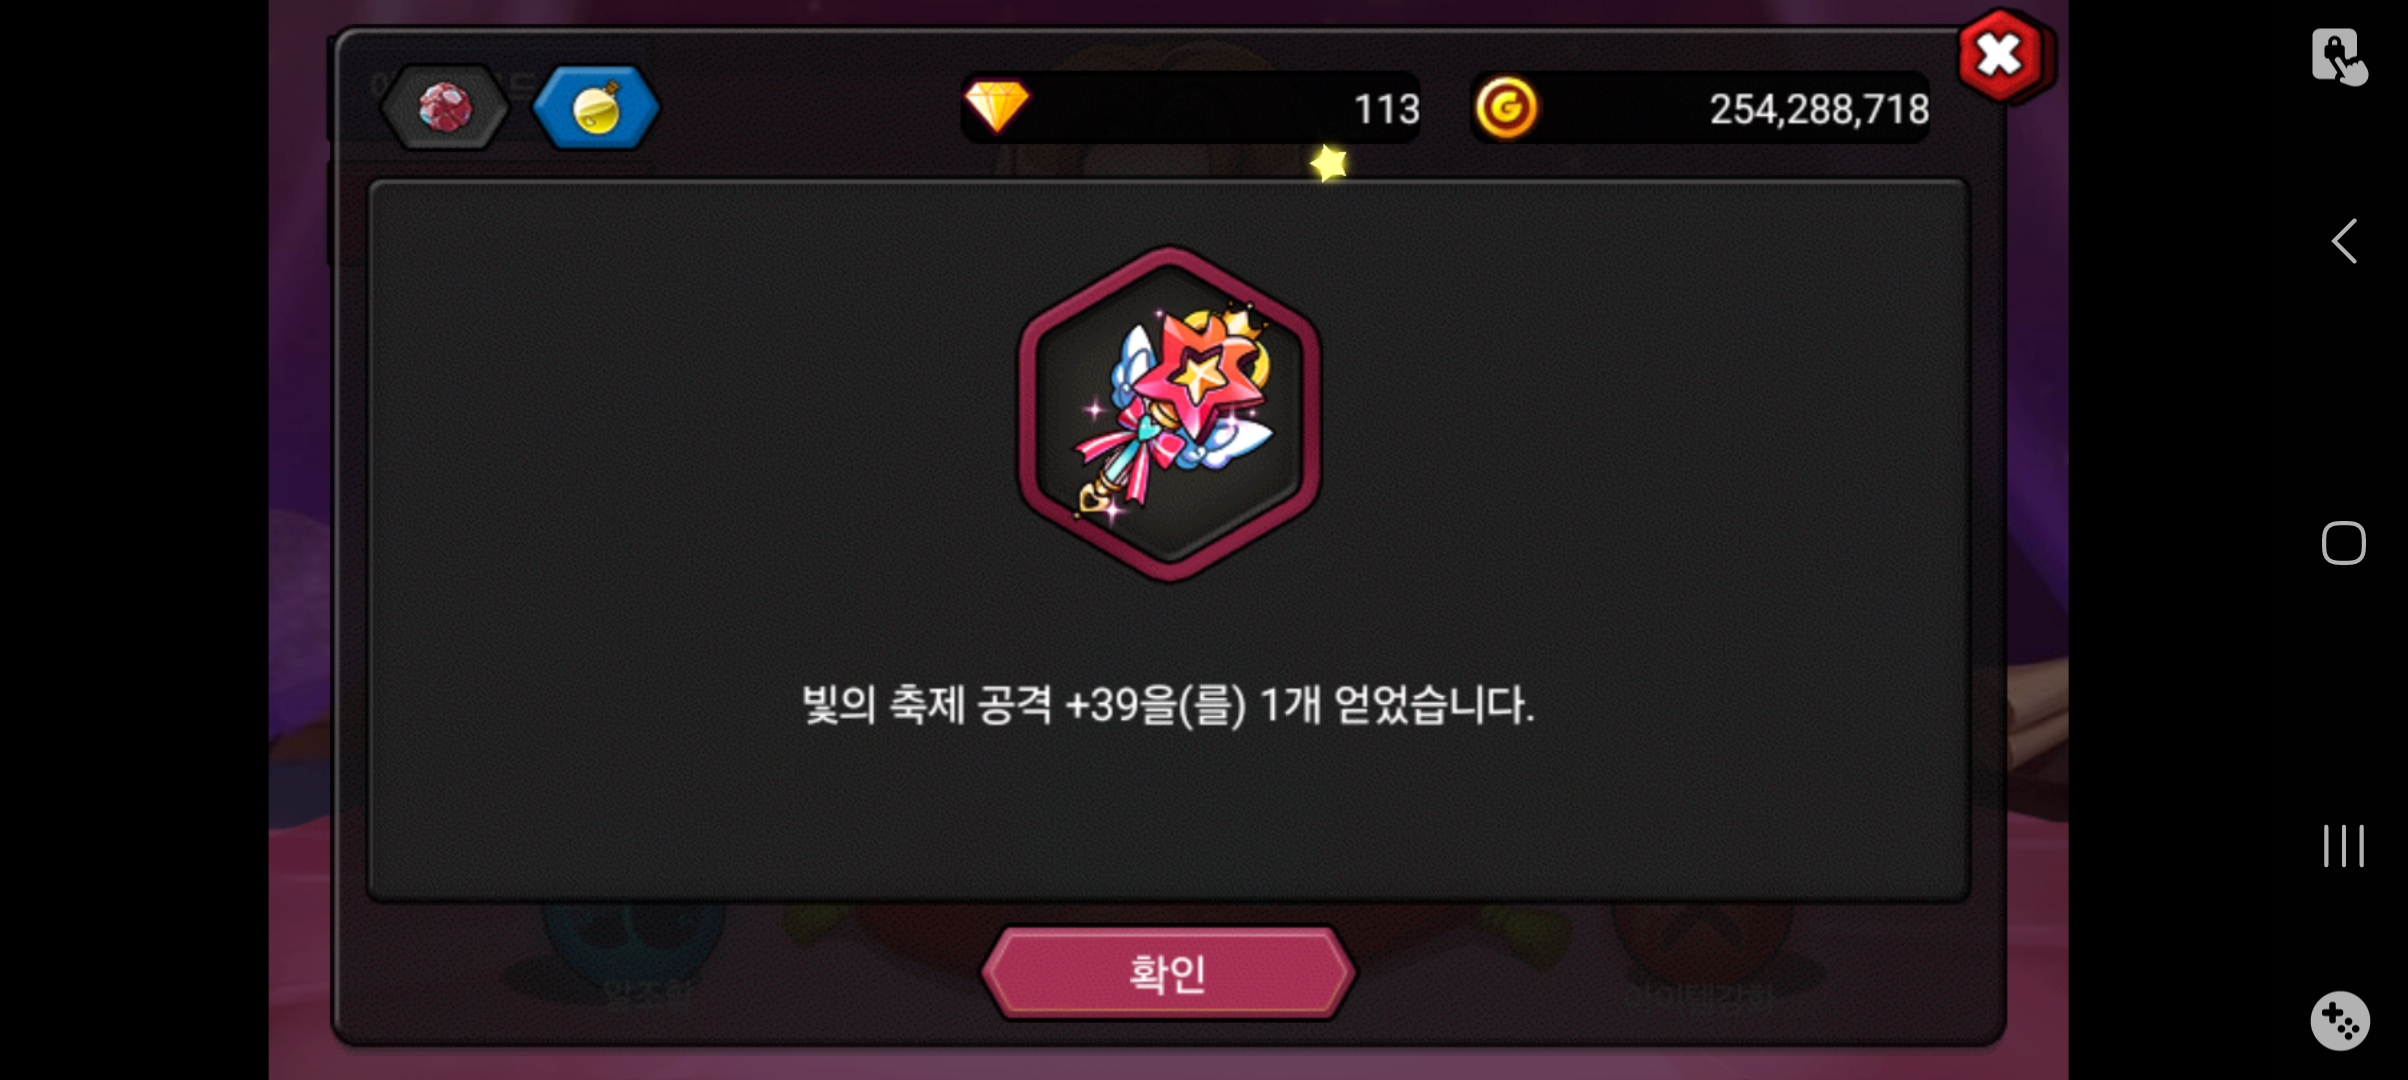Close the reward popup with red X

pyautogui.click(x=2000, y=56)
